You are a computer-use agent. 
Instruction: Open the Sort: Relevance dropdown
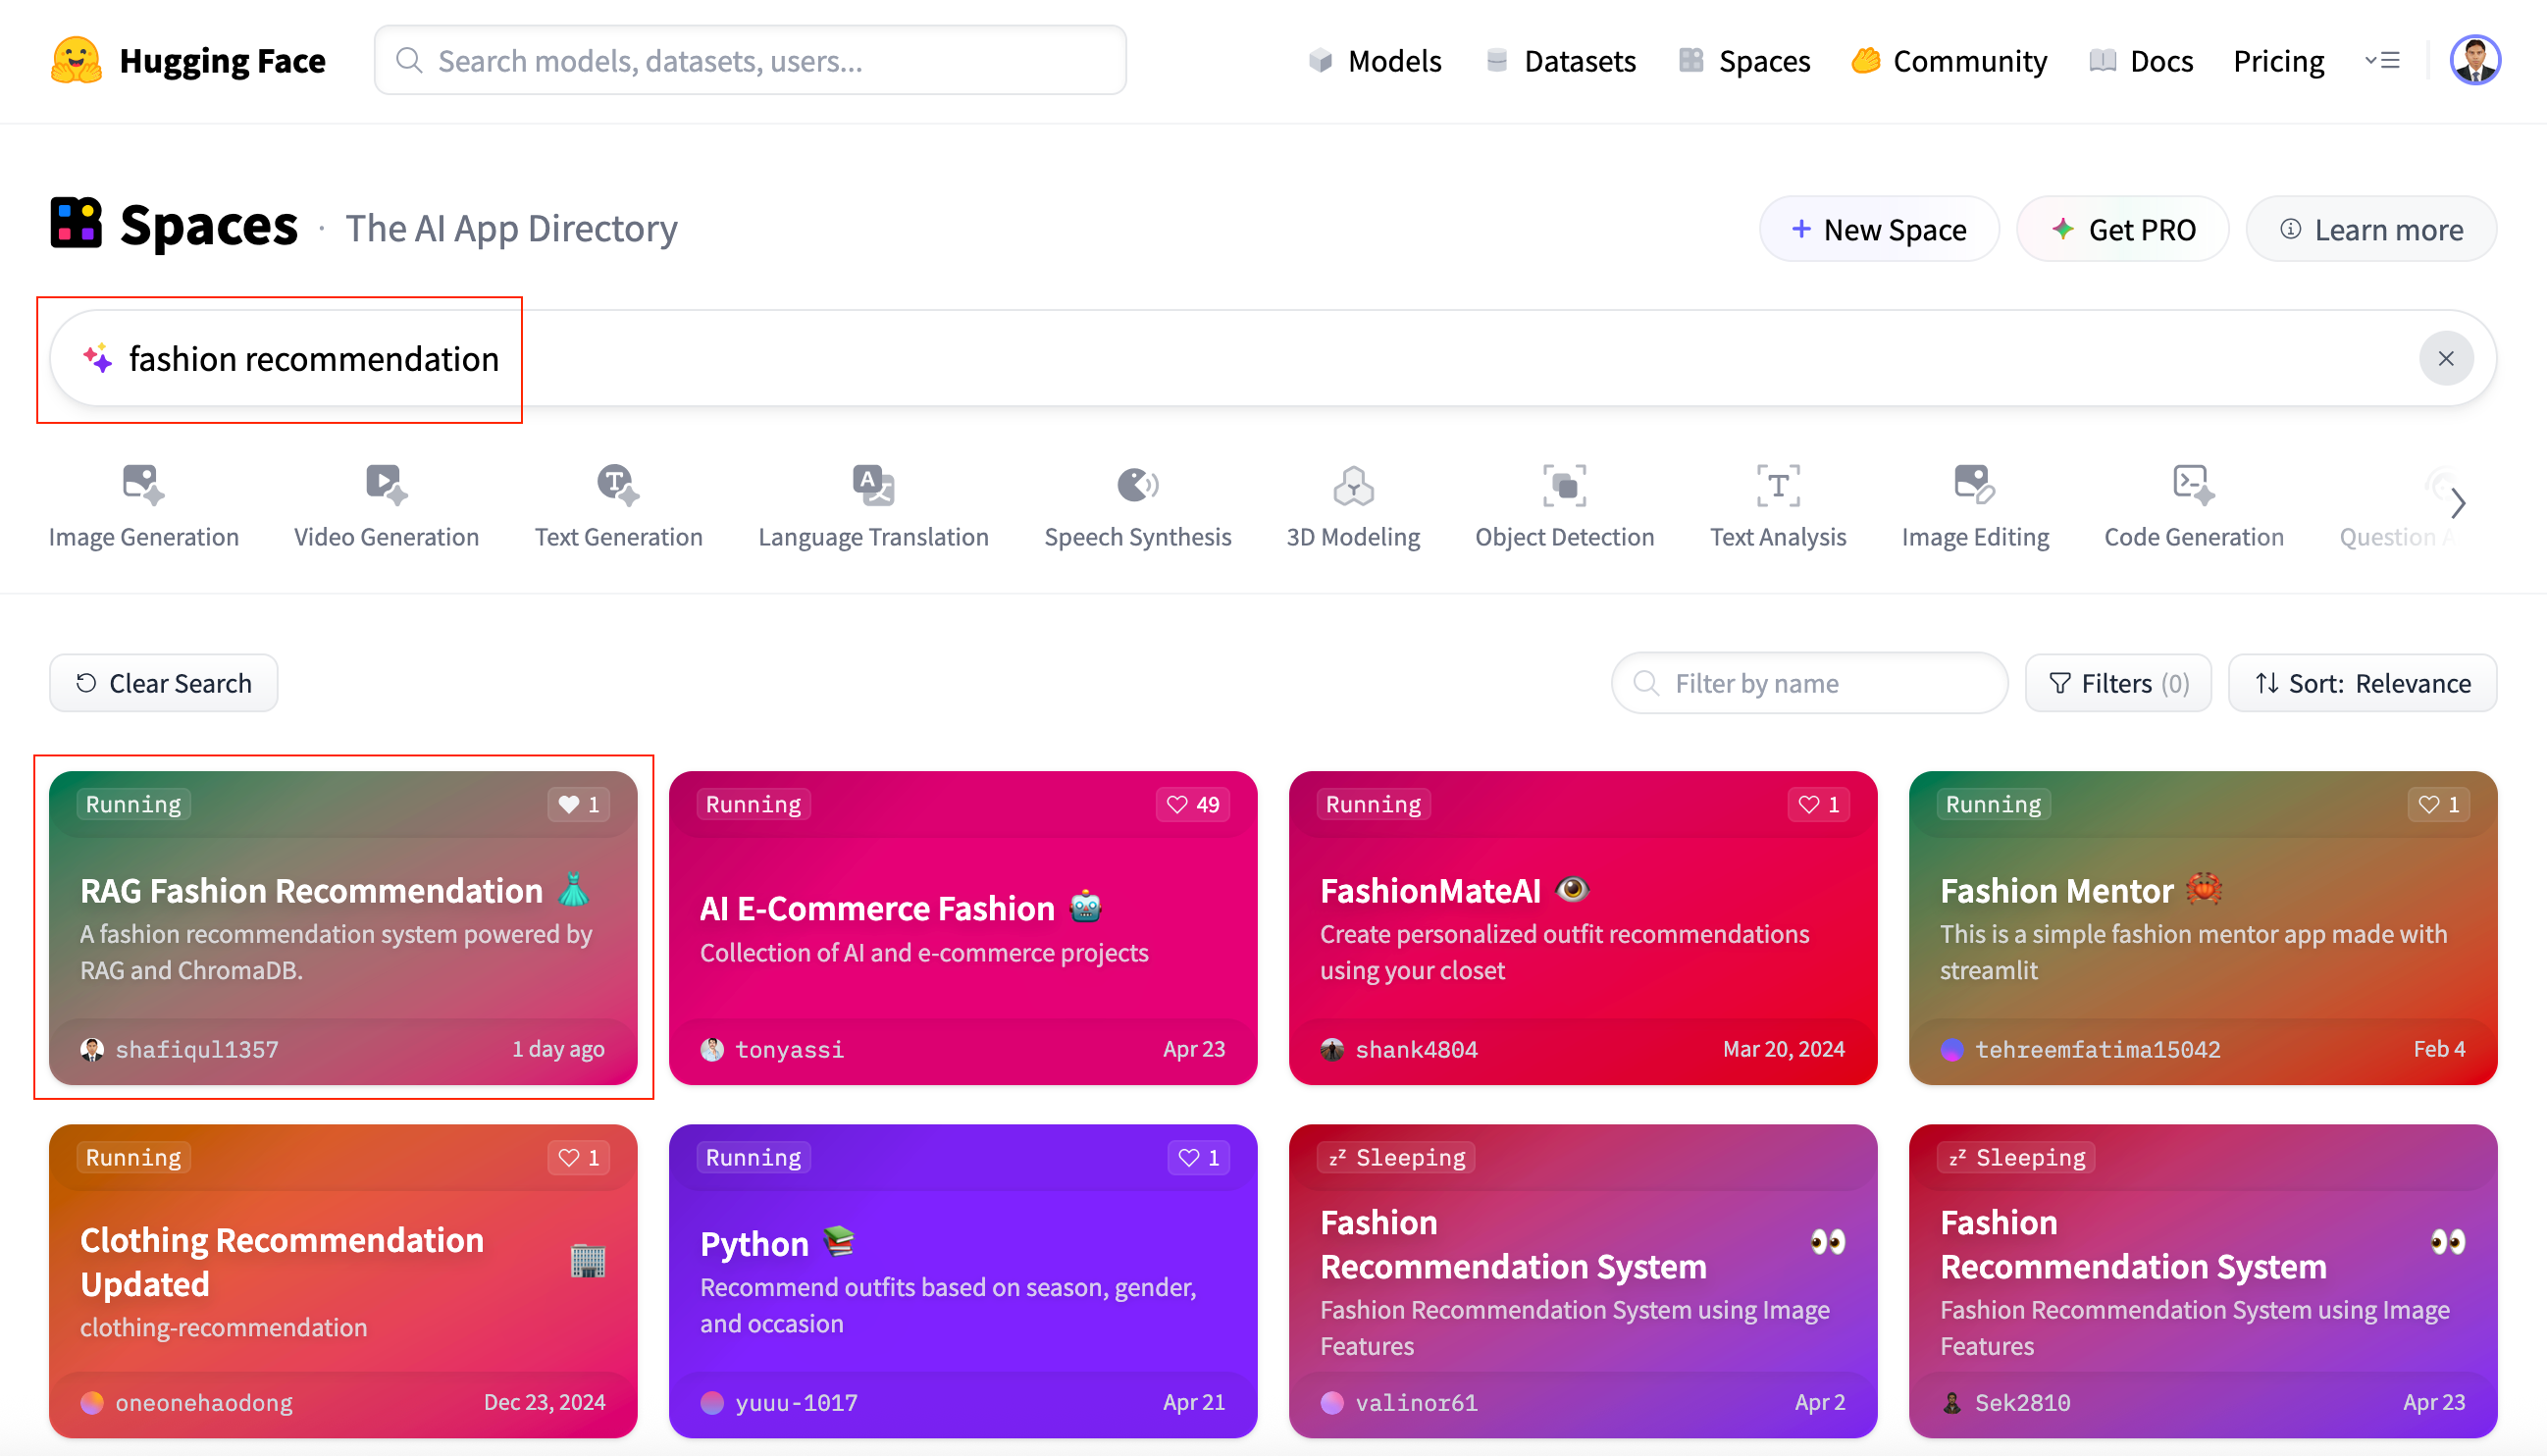2362,684
